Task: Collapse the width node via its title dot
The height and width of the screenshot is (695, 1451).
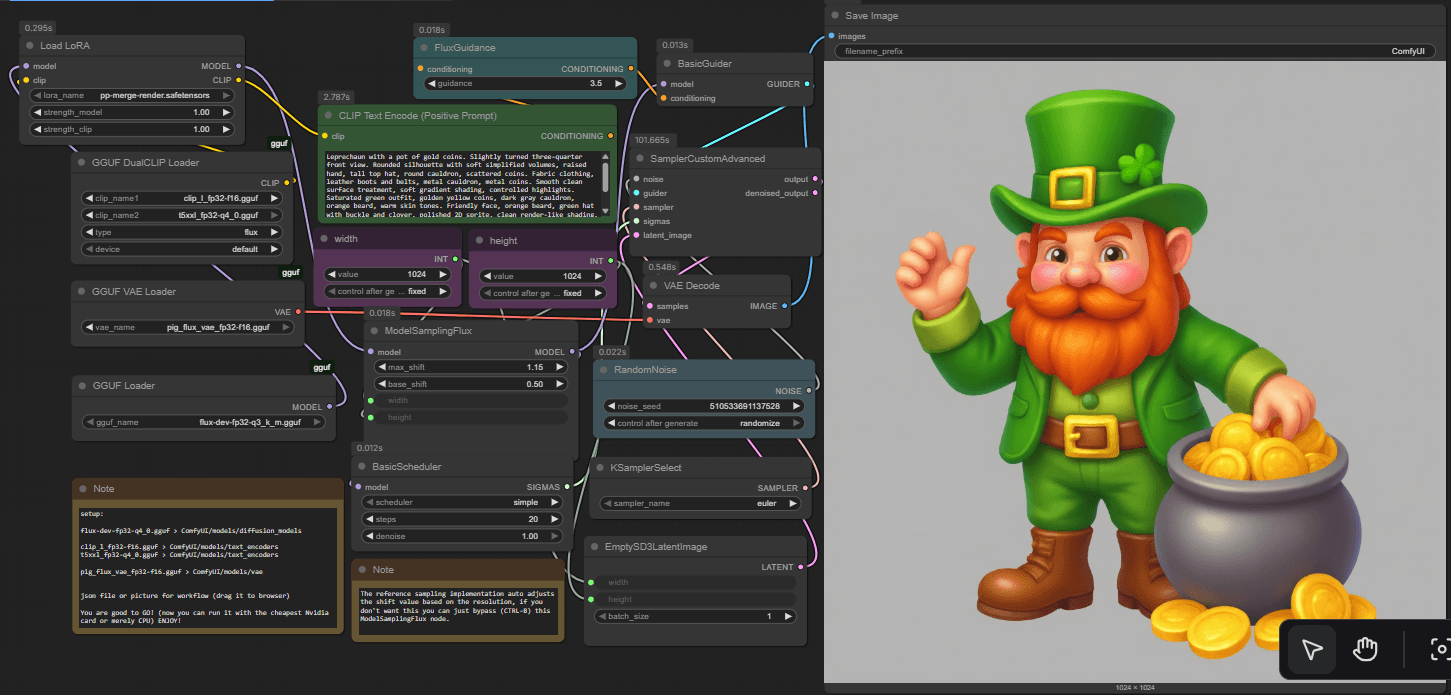Action: tap(324, 239)
